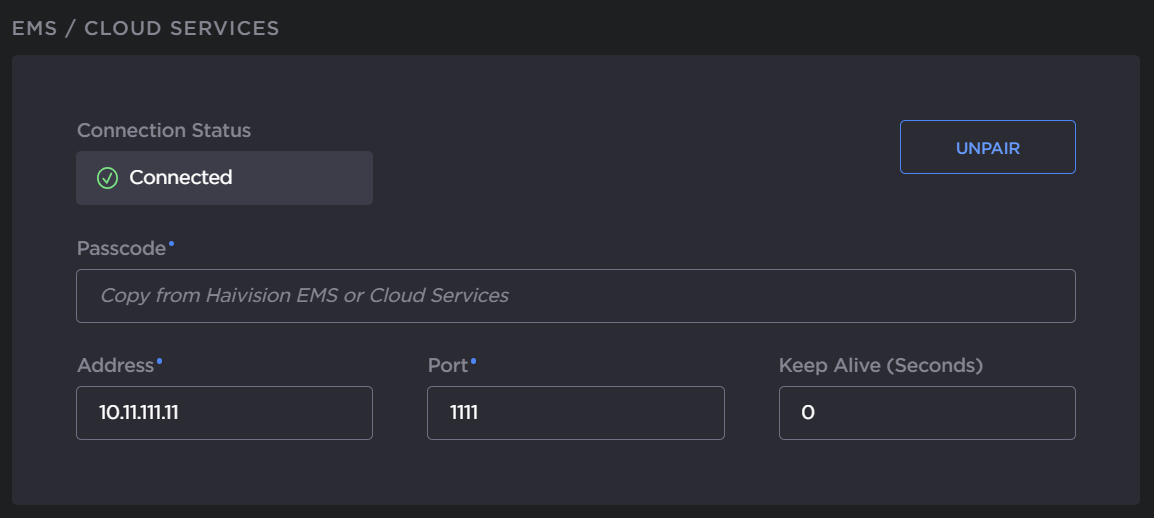Click the green connected checkmark icon
Image resolution: width=1154 pixels, height=518 pixels.
[x=107, y=178]
